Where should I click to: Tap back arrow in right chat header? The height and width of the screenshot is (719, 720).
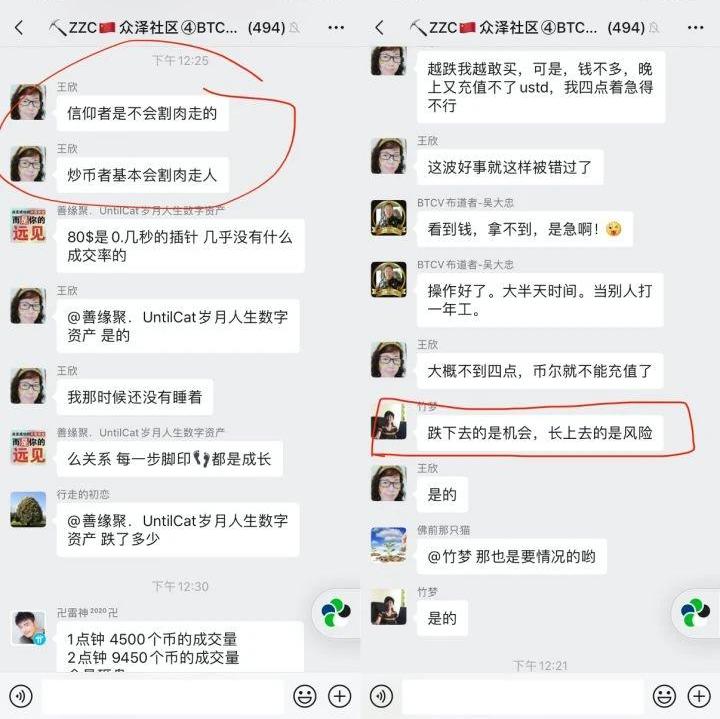point(379,28)
